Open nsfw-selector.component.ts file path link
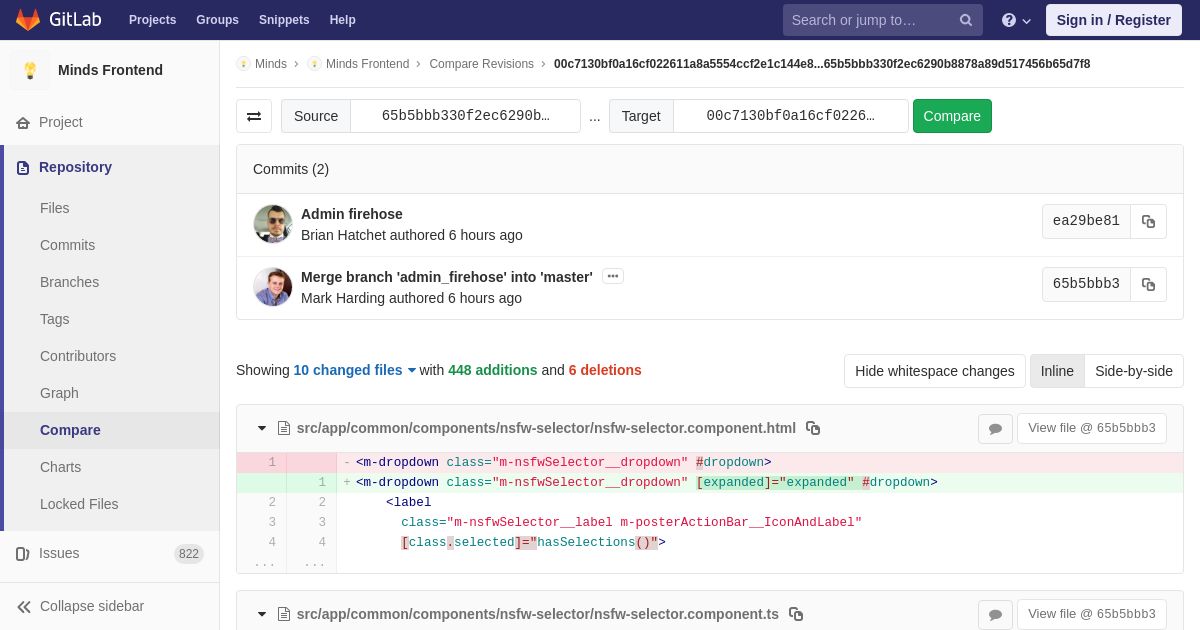The width and height of the screenshot is (1200, 630). tap(538, 614)
